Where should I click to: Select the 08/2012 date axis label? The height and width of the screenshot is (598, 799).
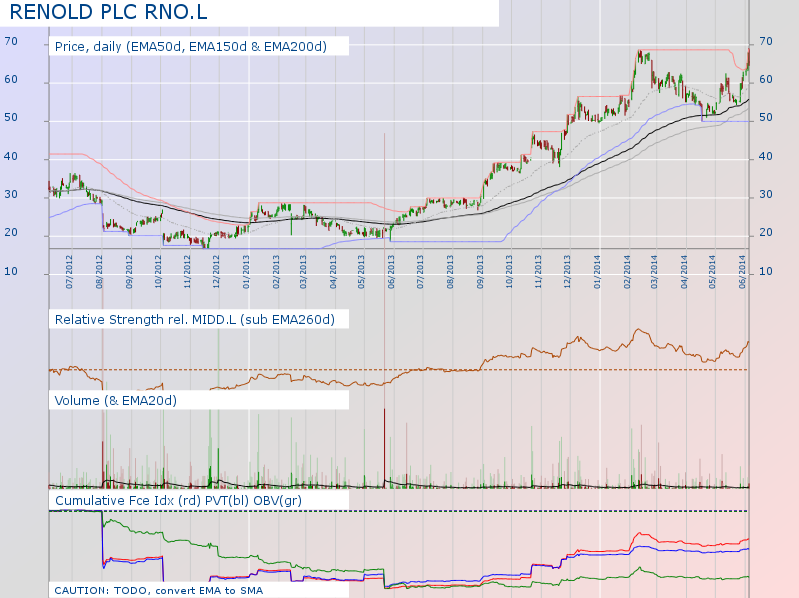tap(99, 272)
